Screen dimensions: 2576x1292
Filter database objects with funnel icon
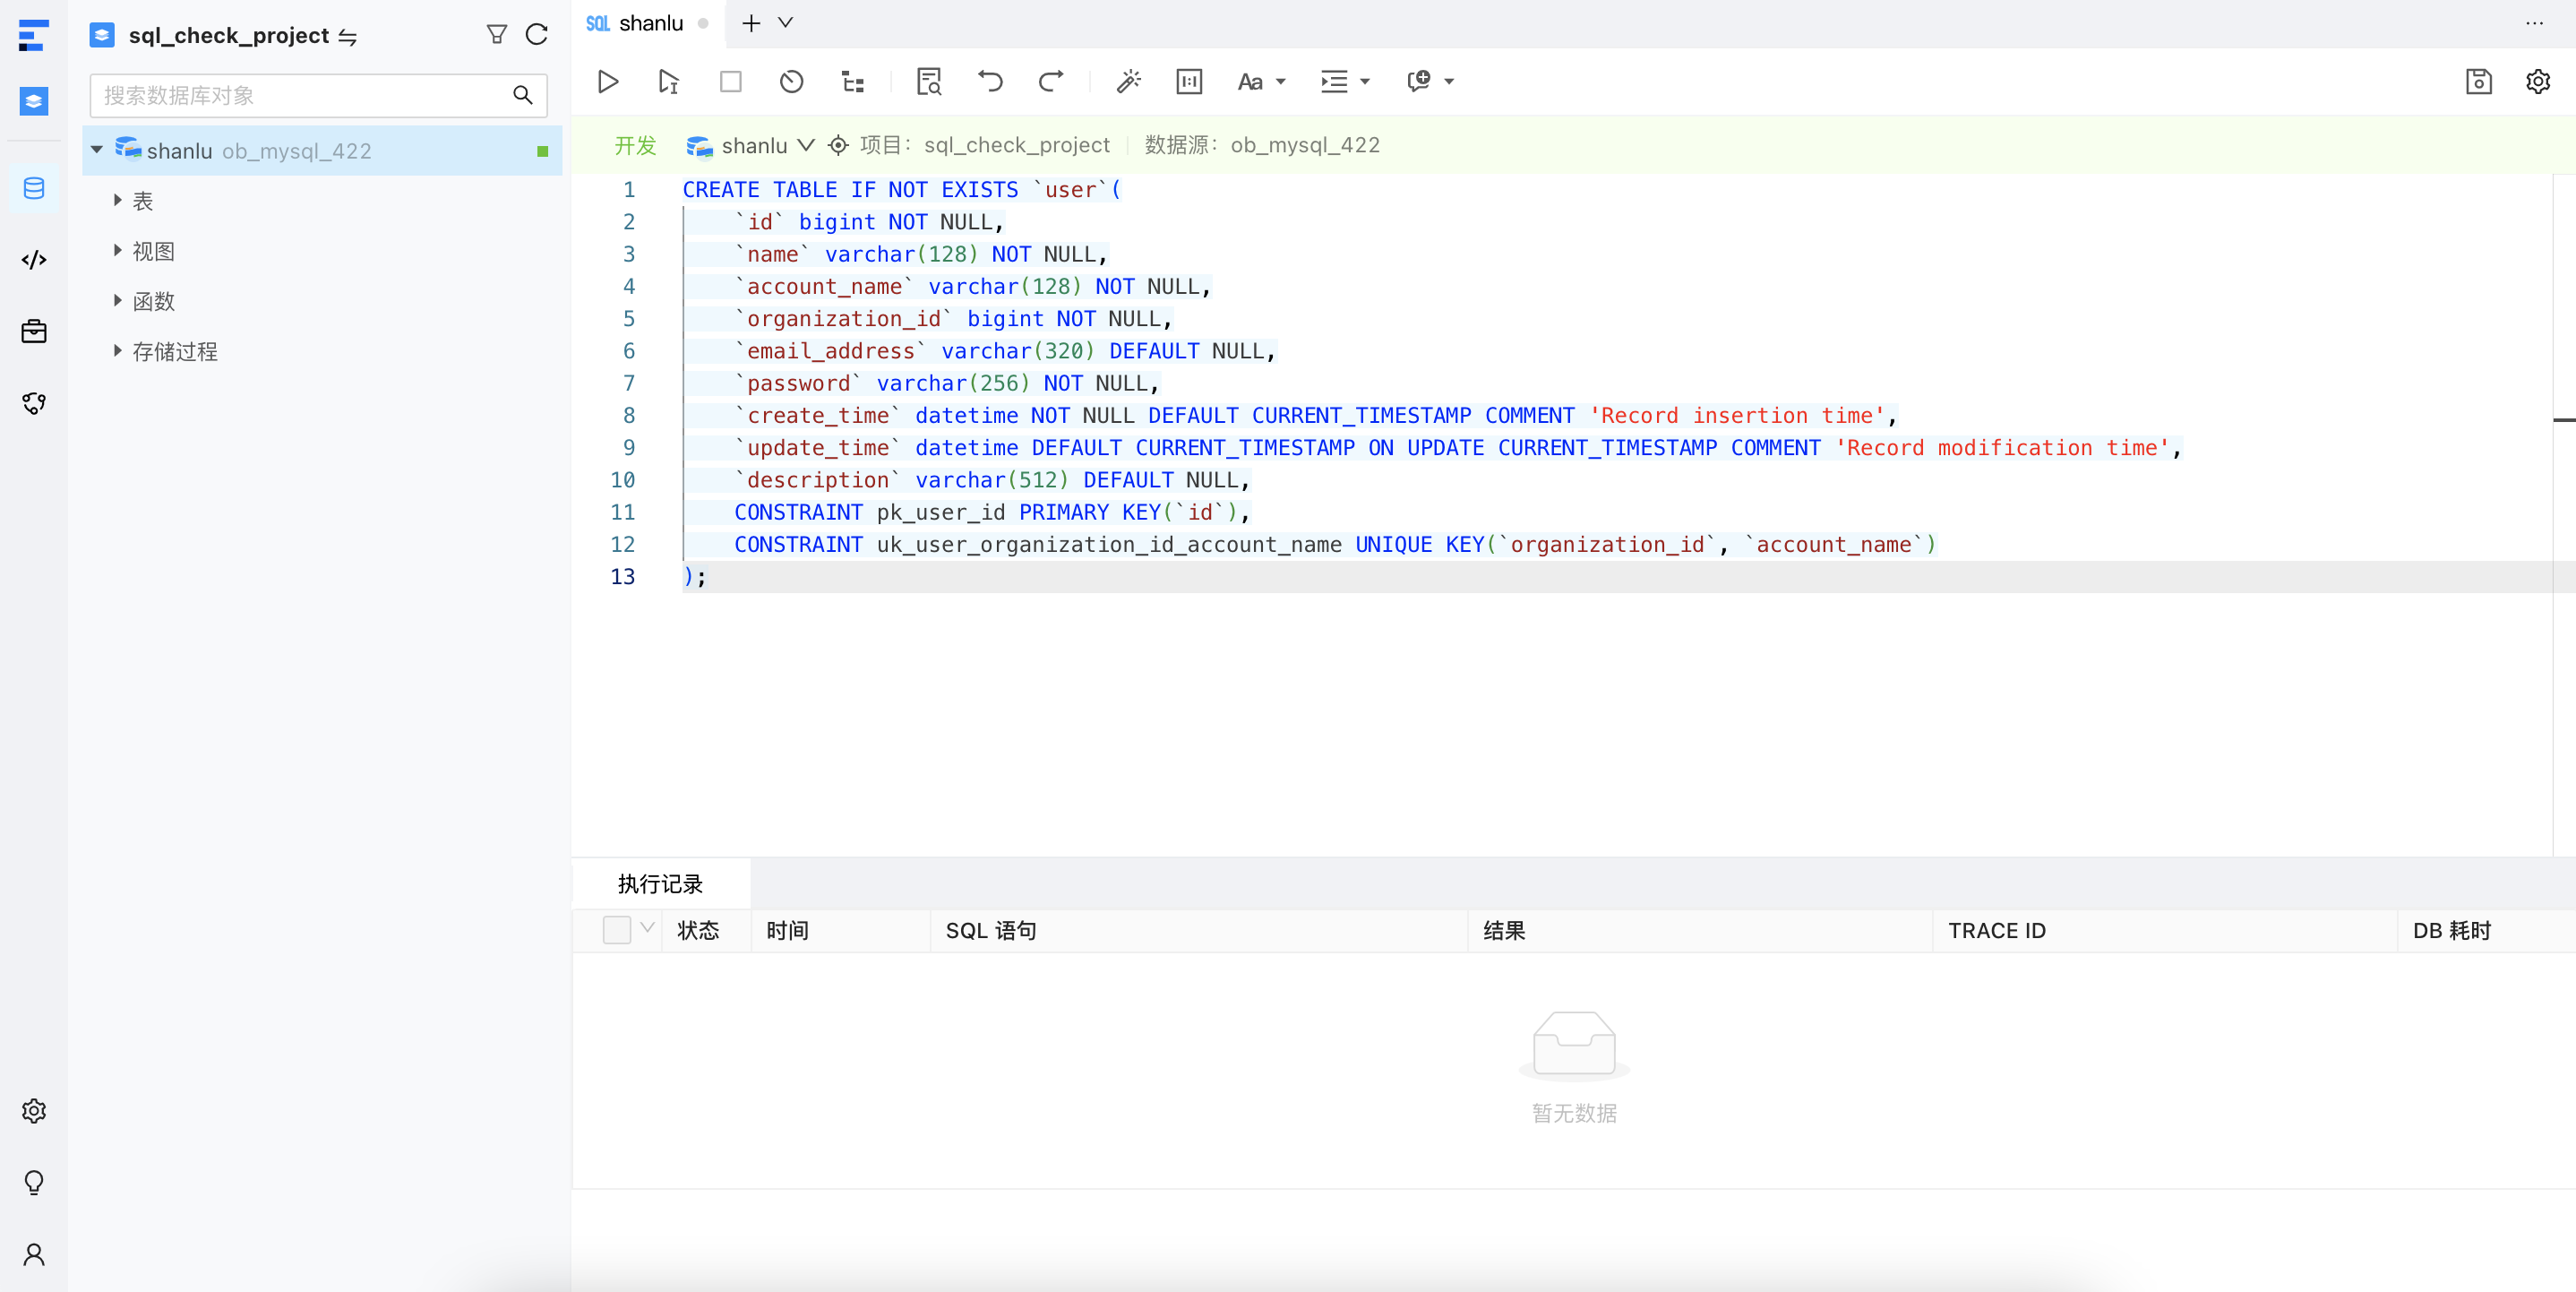point(496,35)
